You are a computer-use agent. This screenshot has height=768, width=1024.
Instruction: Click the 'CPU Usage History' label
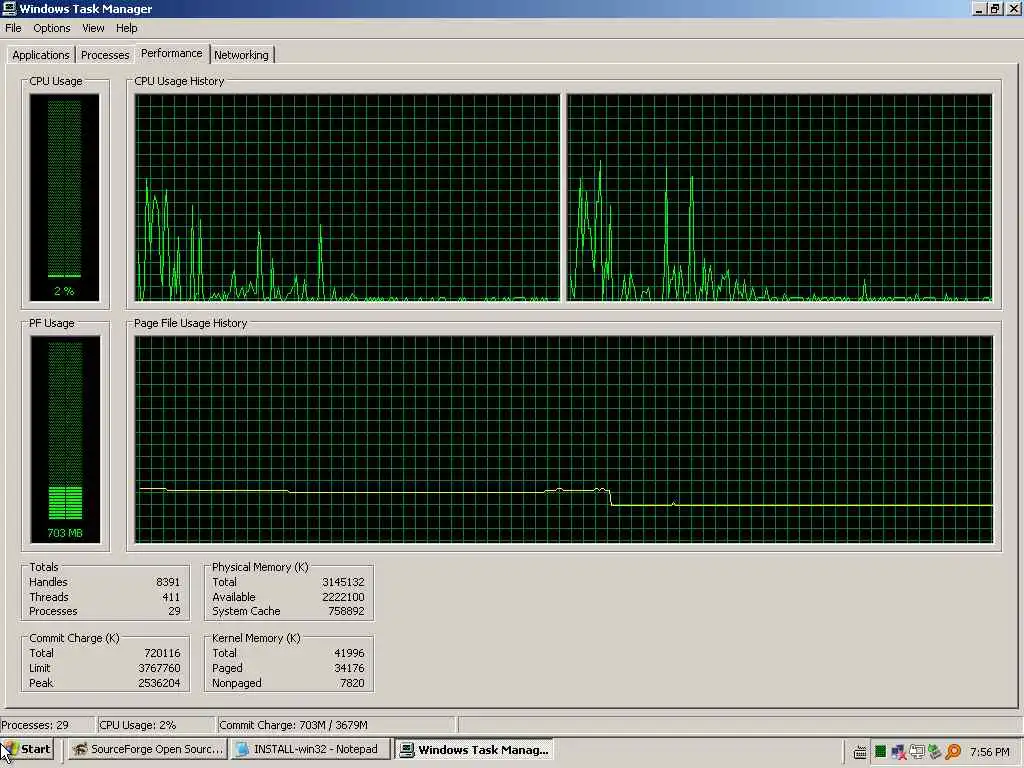179,81
